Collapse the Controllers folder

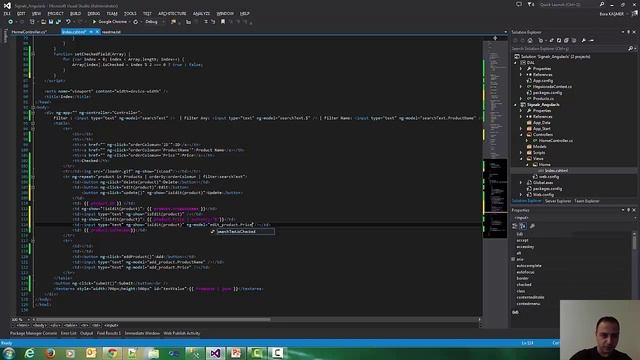click(521, 135)
